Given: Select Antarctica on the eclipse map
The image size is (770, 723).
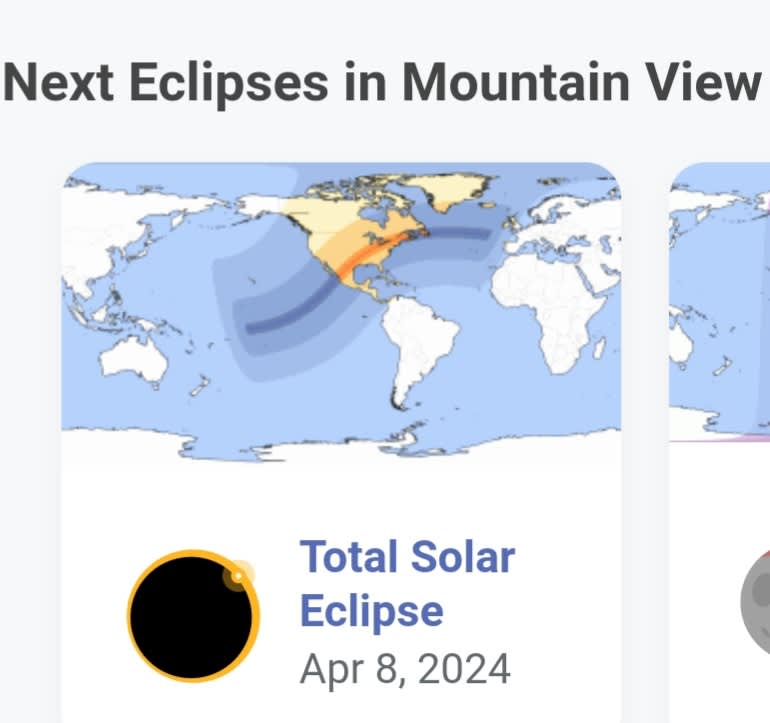Looking at the screenshot, I should (x=341, y=445).
